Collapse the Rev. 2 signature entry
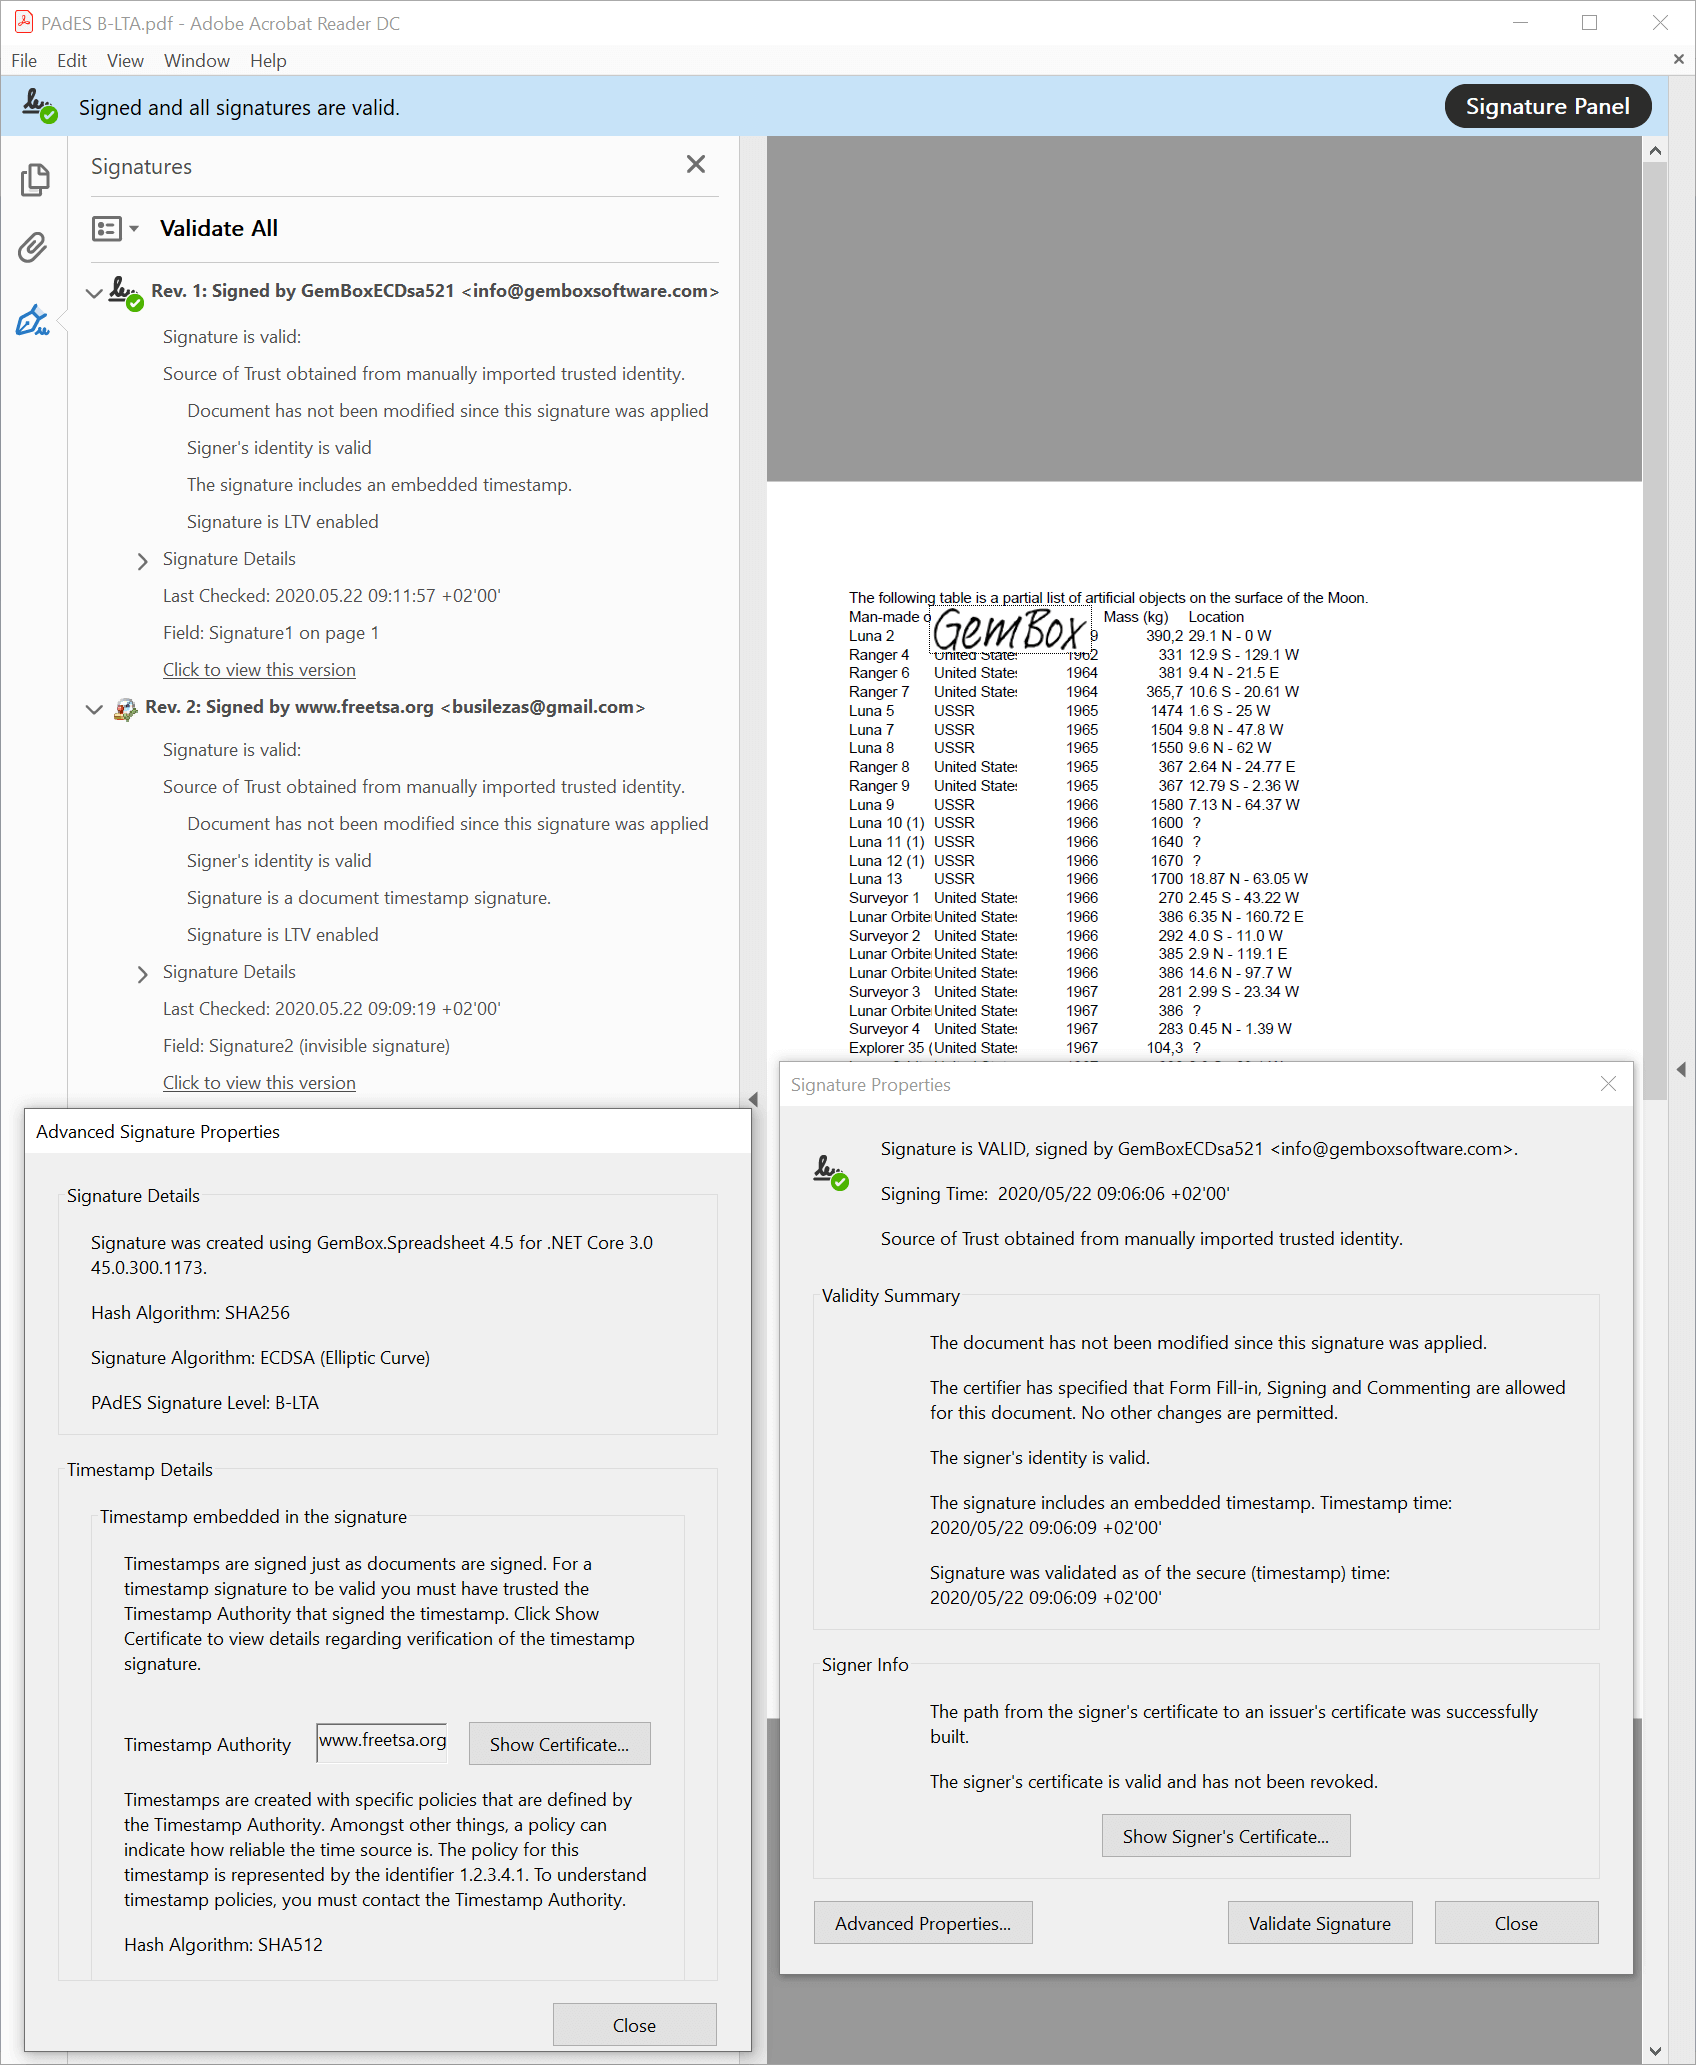Viewport: 1696px width, 2065px height. tap(94, 709)
